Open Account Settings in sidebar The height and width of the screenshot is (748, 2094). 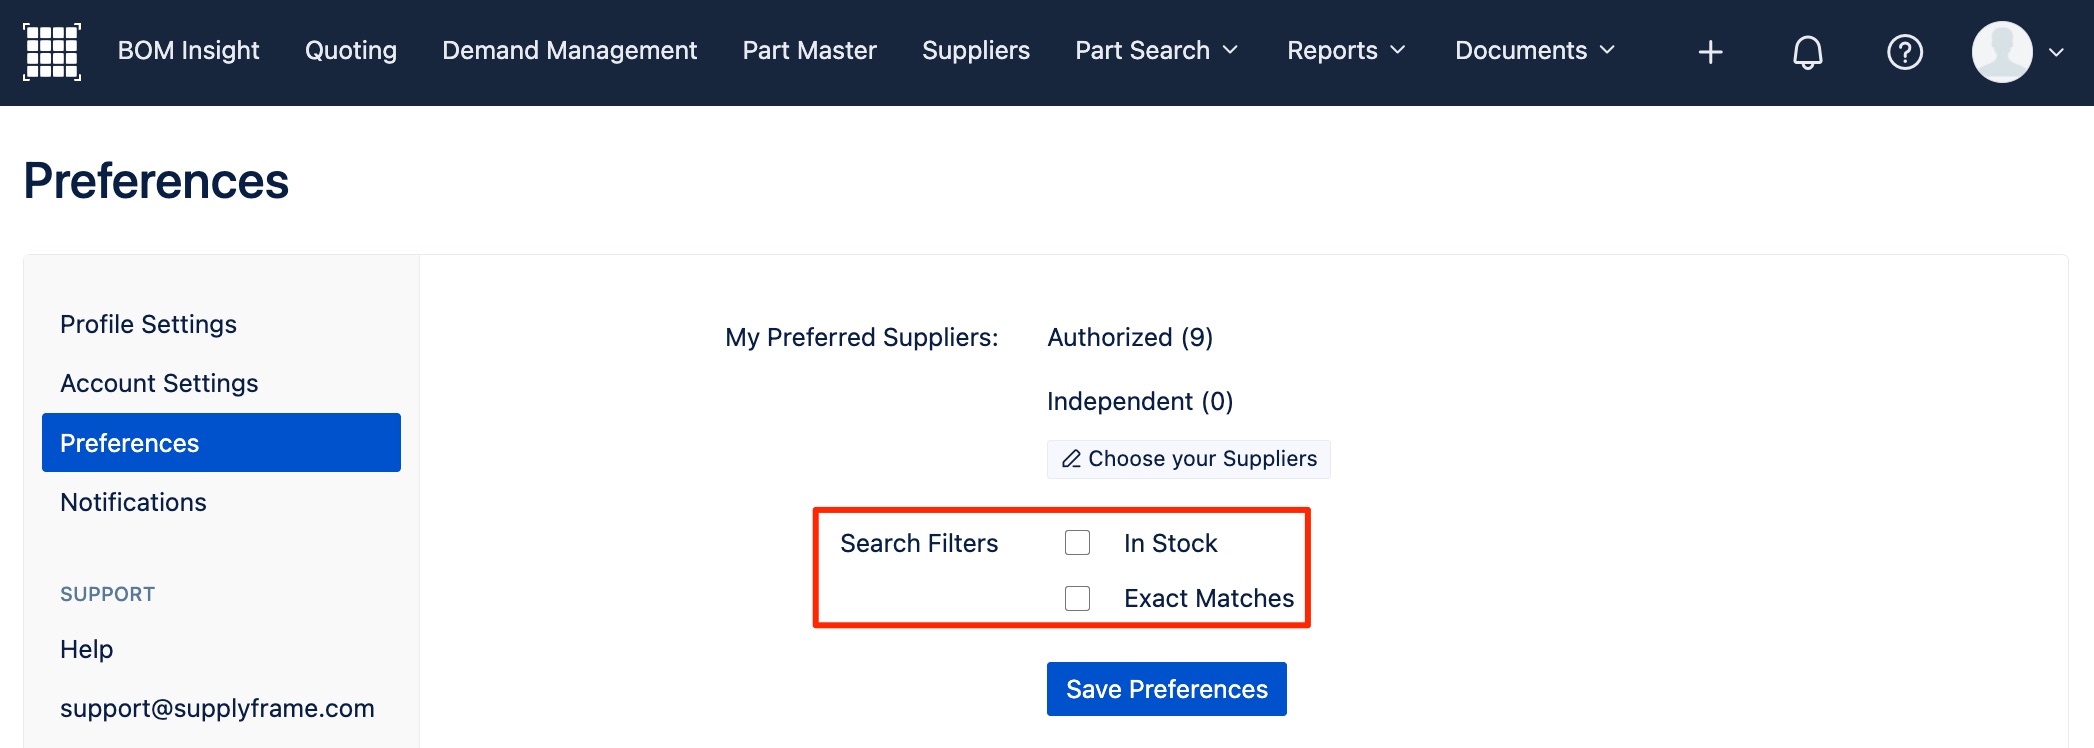click(x=159, y=383)
